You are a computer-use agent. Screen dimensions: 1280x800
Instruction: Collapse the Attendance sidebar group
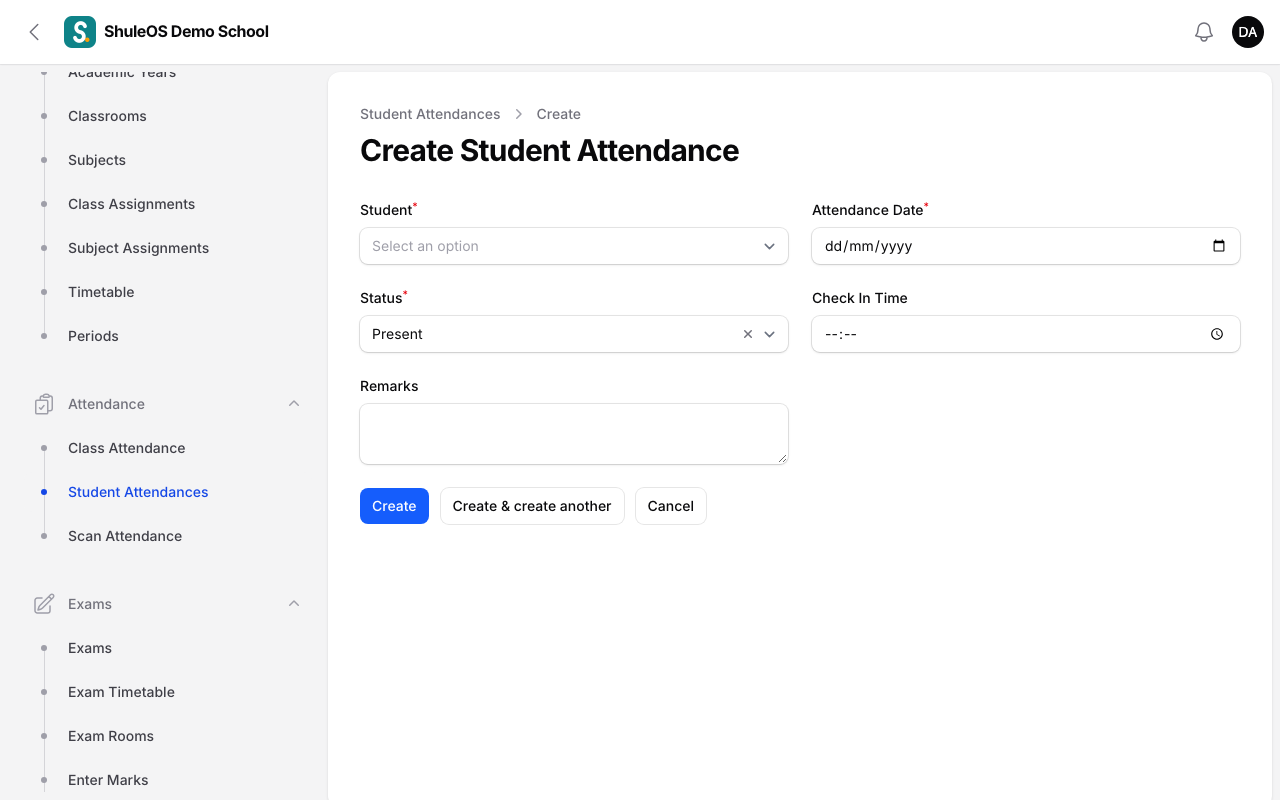pyautogui.click(x=294, y=404)
